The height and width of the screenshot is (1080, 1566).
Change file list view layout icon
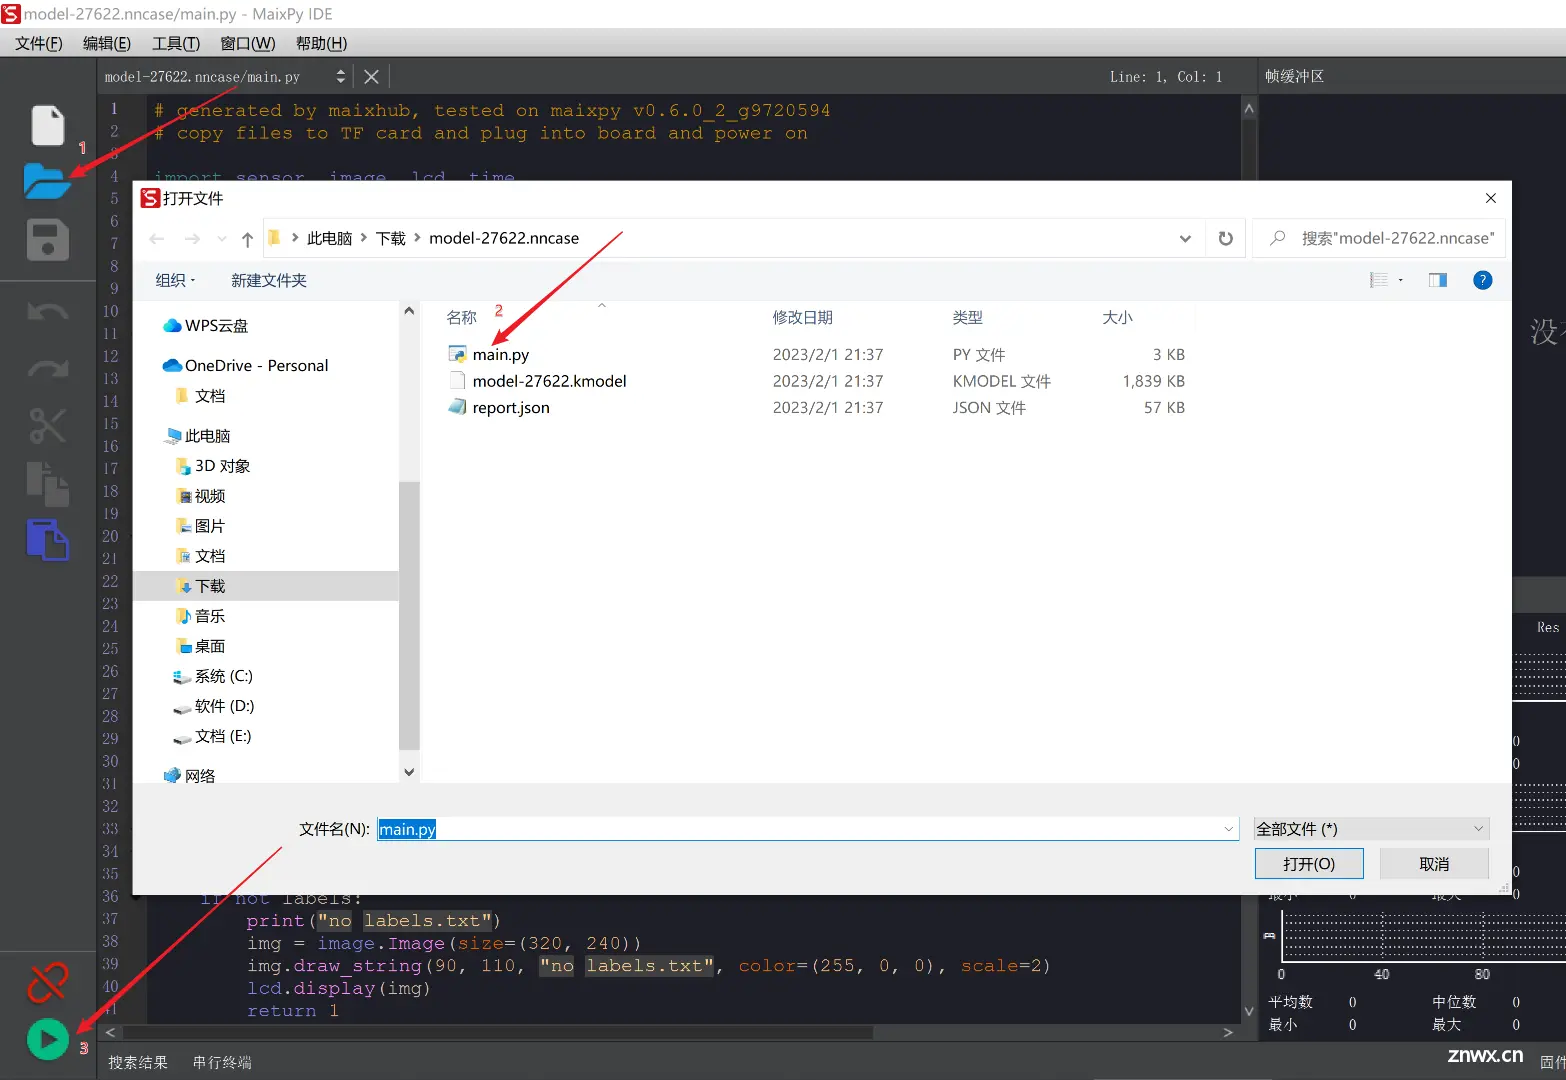point(1378,280)
